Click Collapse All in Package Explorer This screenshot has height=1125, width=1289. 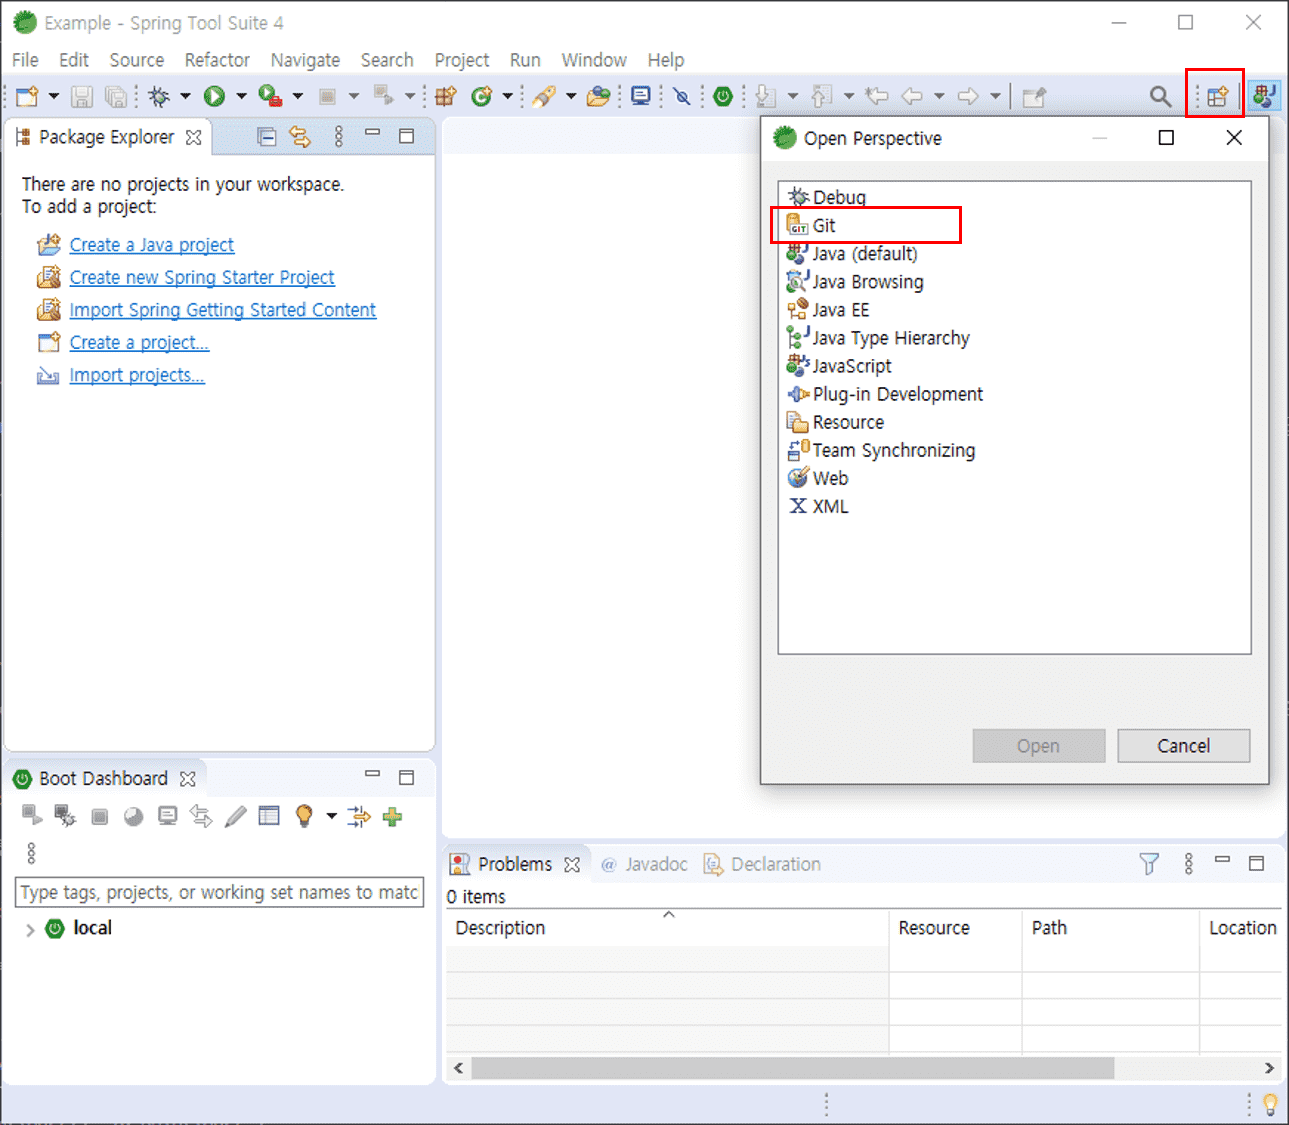point(266,137)
